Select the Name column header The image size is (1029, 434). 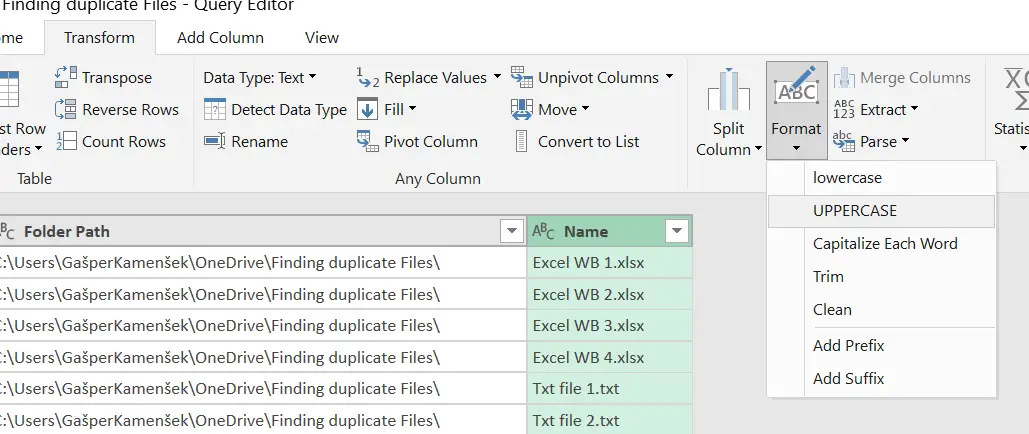[x=610, y=231]
